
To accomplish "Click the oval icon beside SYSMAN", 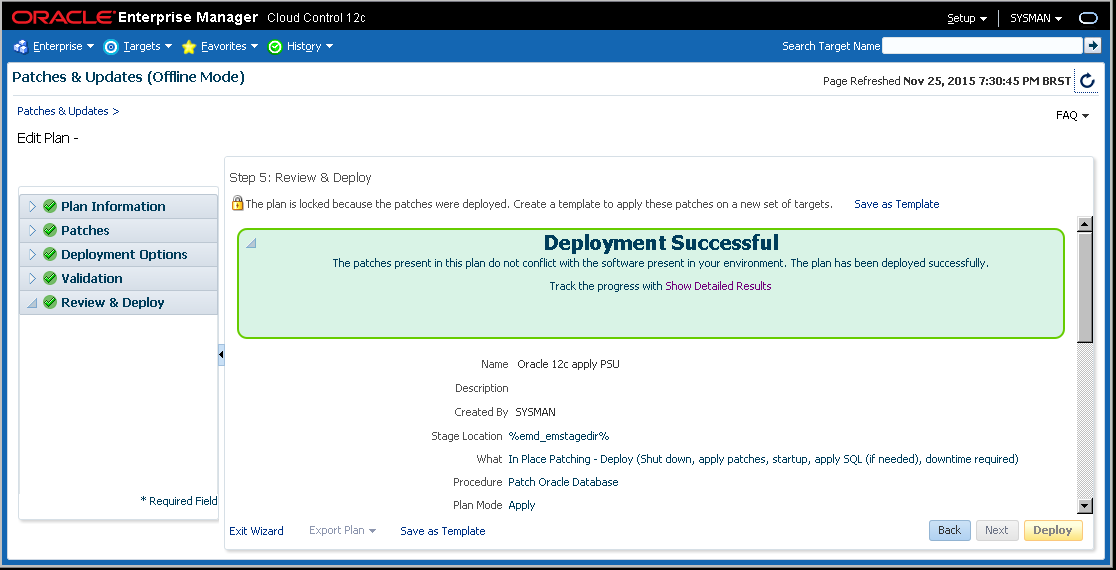I will pos(1089,19).
